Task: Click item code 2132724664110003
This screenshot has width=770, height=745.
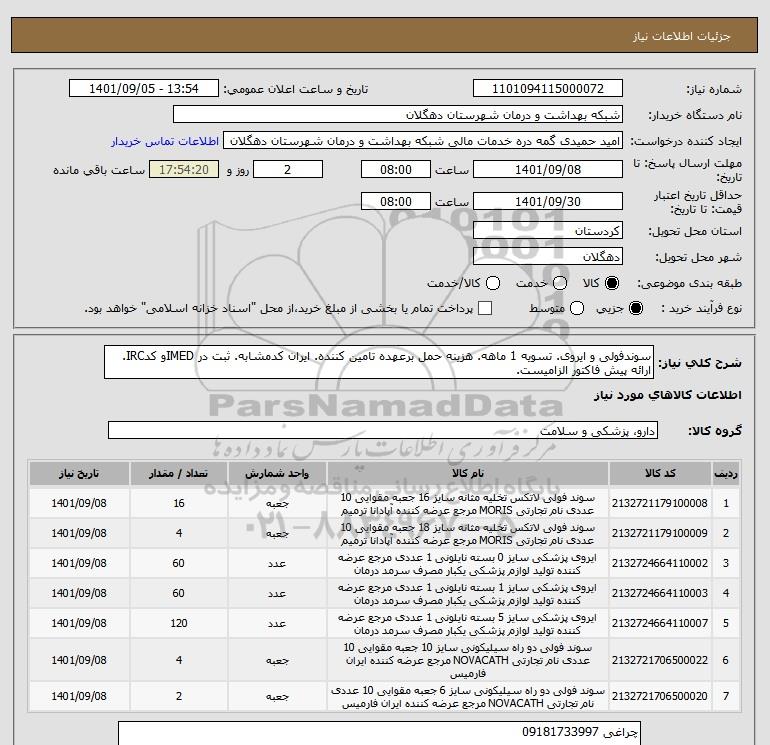Action: [660, 593]
